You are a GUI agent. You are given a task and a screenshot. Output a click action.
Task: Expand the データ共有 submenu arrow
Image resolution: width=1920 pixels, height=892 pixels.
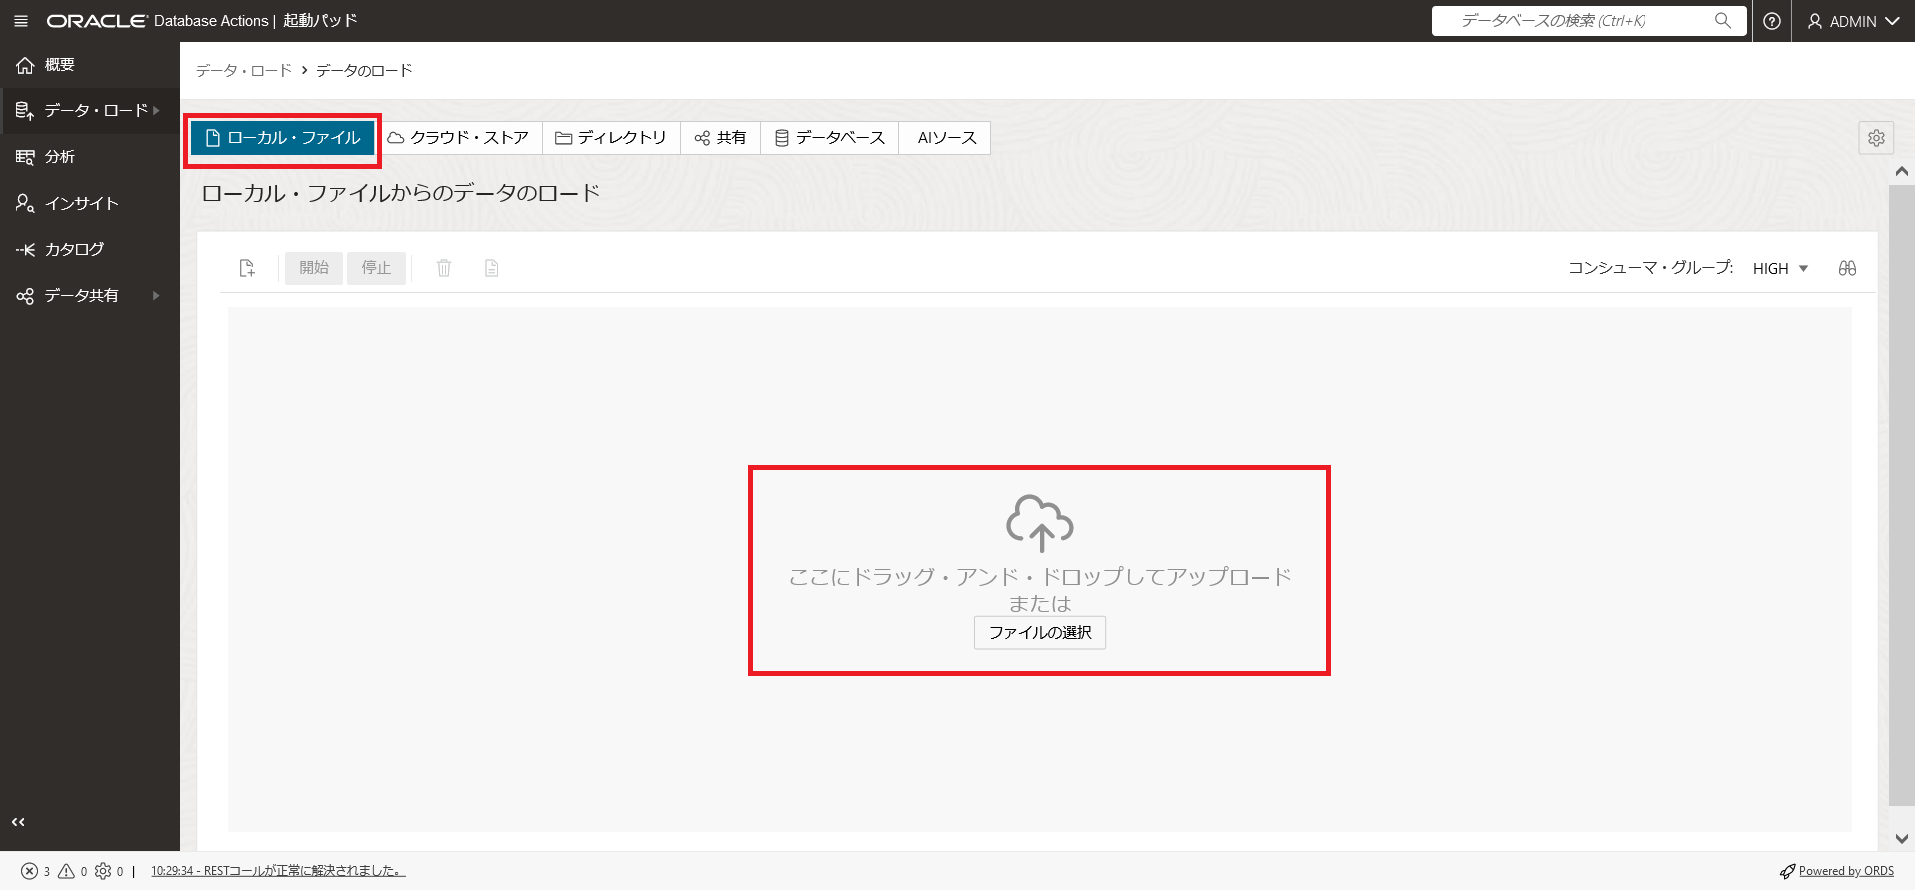tap(156, 296)
